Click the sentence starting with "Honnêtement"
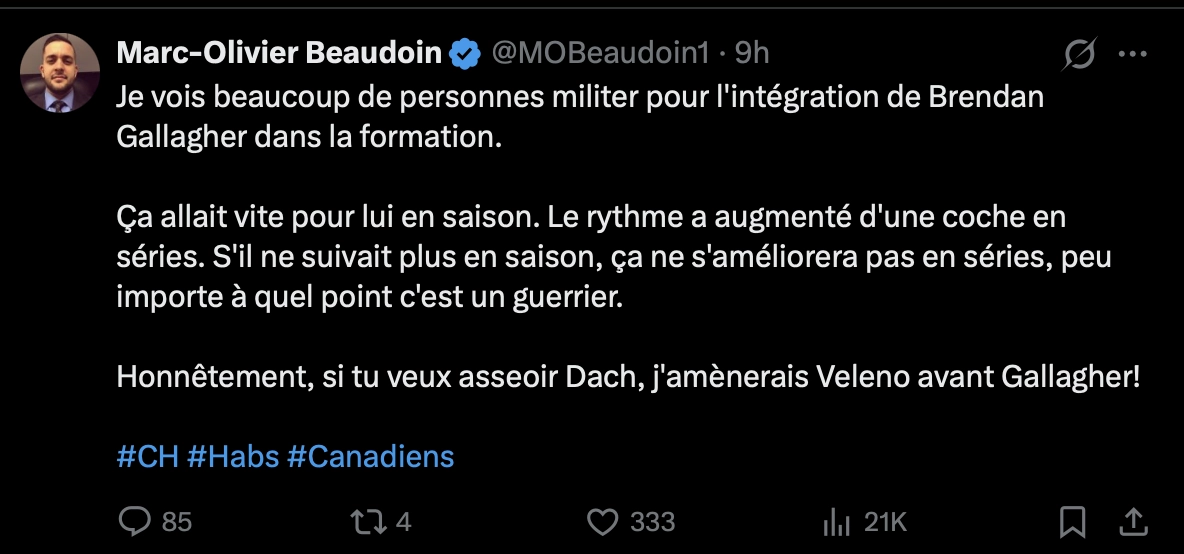The width and height of the screenshot is (1184, 554). click(628, 377)
